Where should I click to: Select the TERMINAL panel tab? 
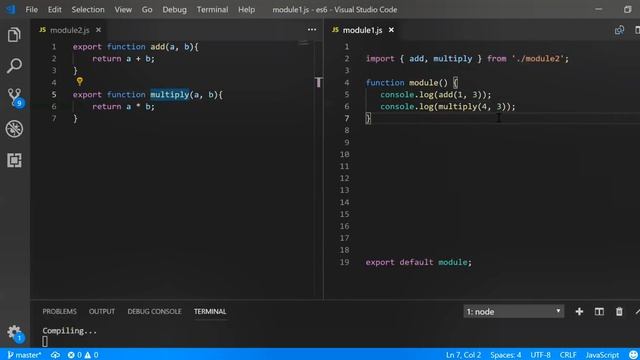tap(210, 311)
